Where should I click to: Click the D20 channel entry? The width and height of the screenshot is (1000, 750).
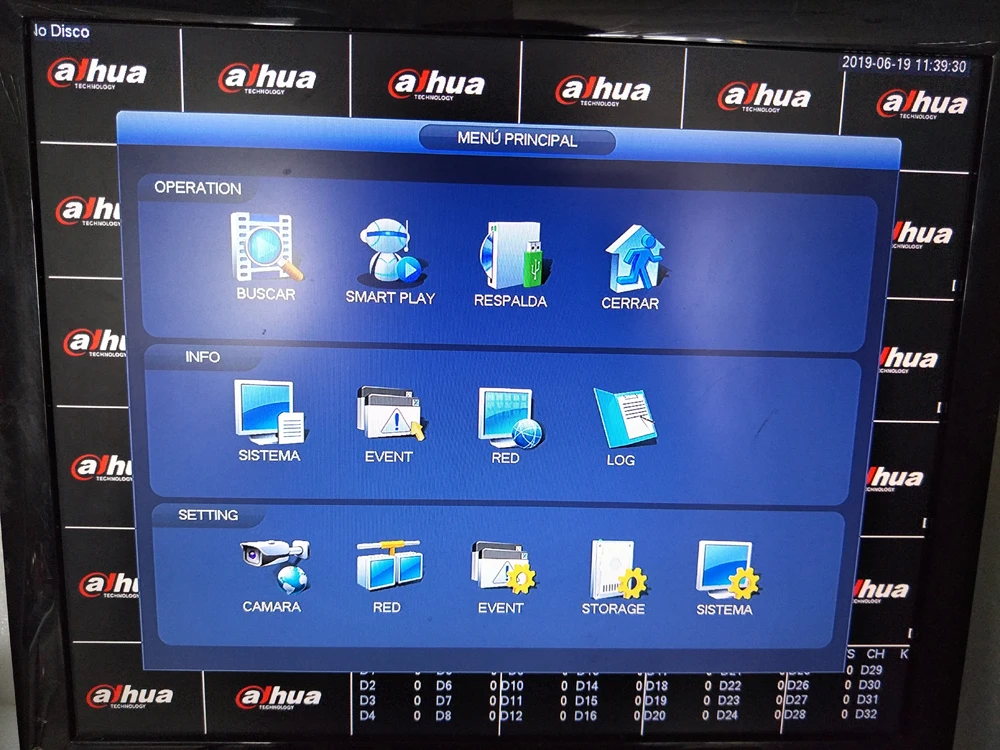(x=655, y=716)
